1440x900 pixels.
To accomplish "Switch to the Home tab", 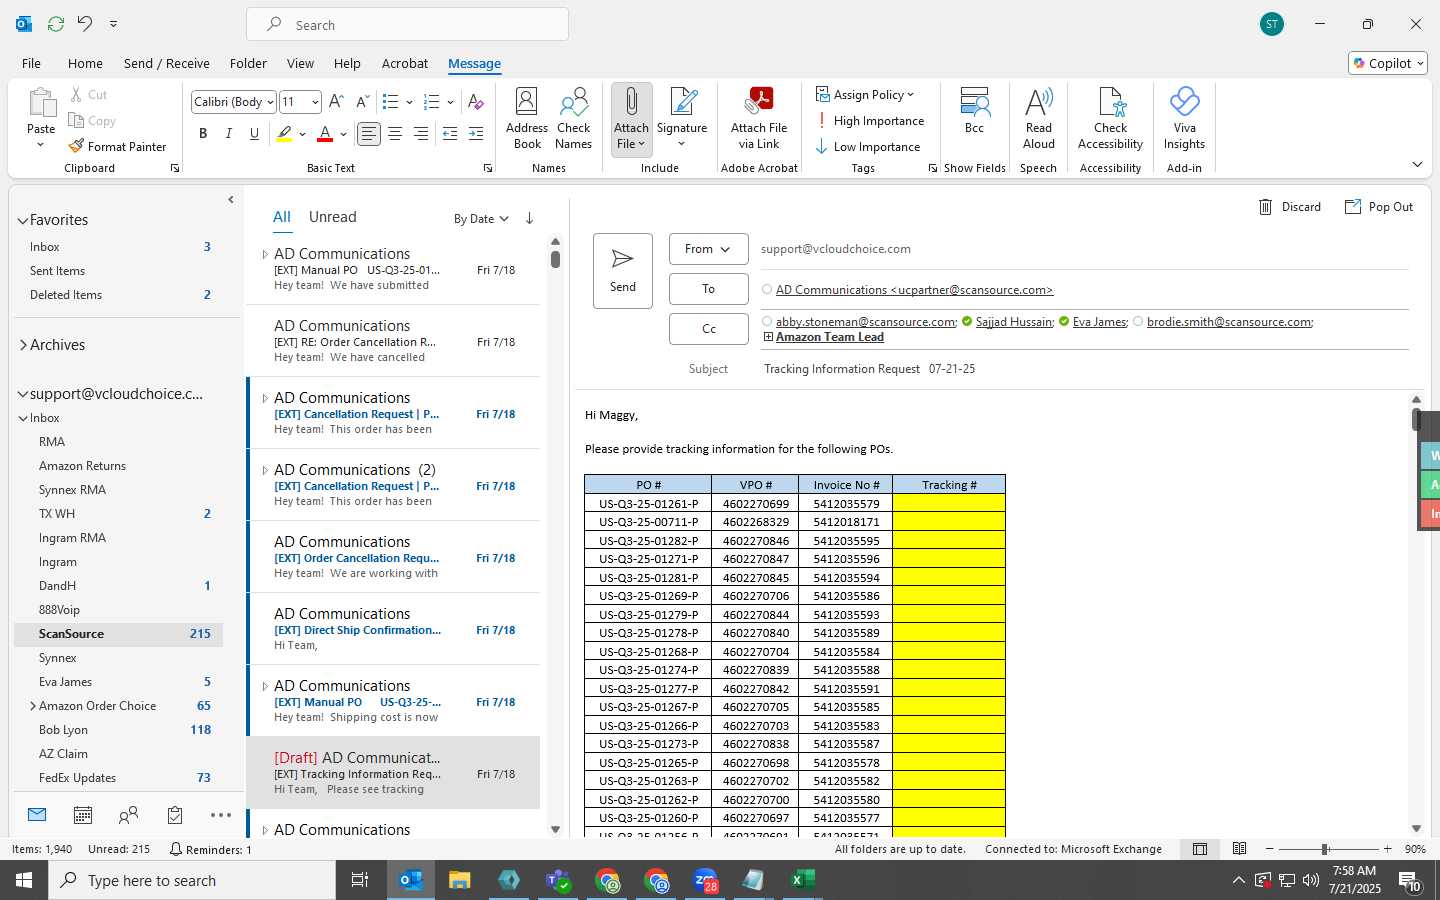I will tap(85, 63).
